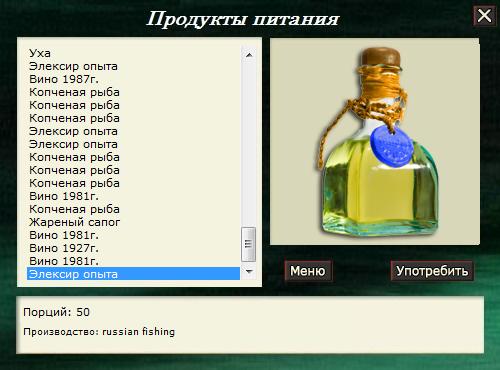Click the Производство: russian fishing text

coord(99,332)
